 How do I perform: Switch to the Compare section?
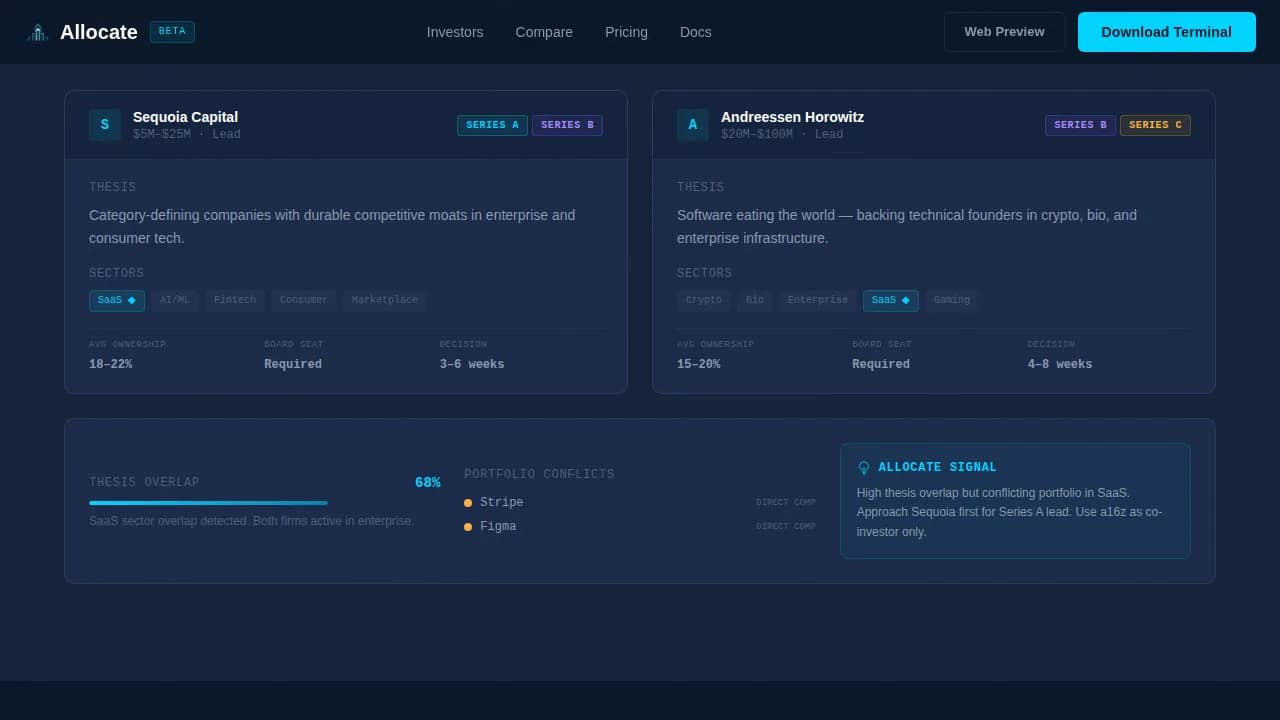544,32
